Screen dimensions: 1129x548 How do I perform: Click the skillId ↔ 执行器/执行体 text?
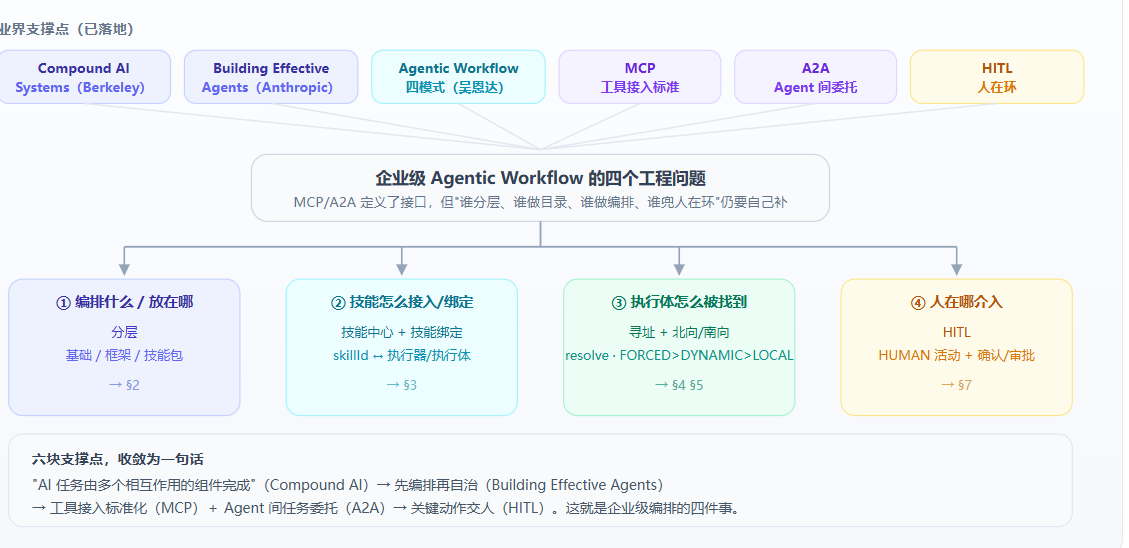tap(402, 356)
